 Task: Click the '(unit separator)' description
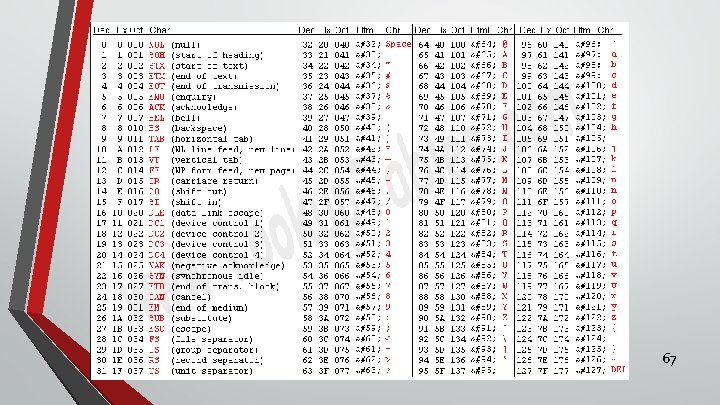tap(212, 371)
